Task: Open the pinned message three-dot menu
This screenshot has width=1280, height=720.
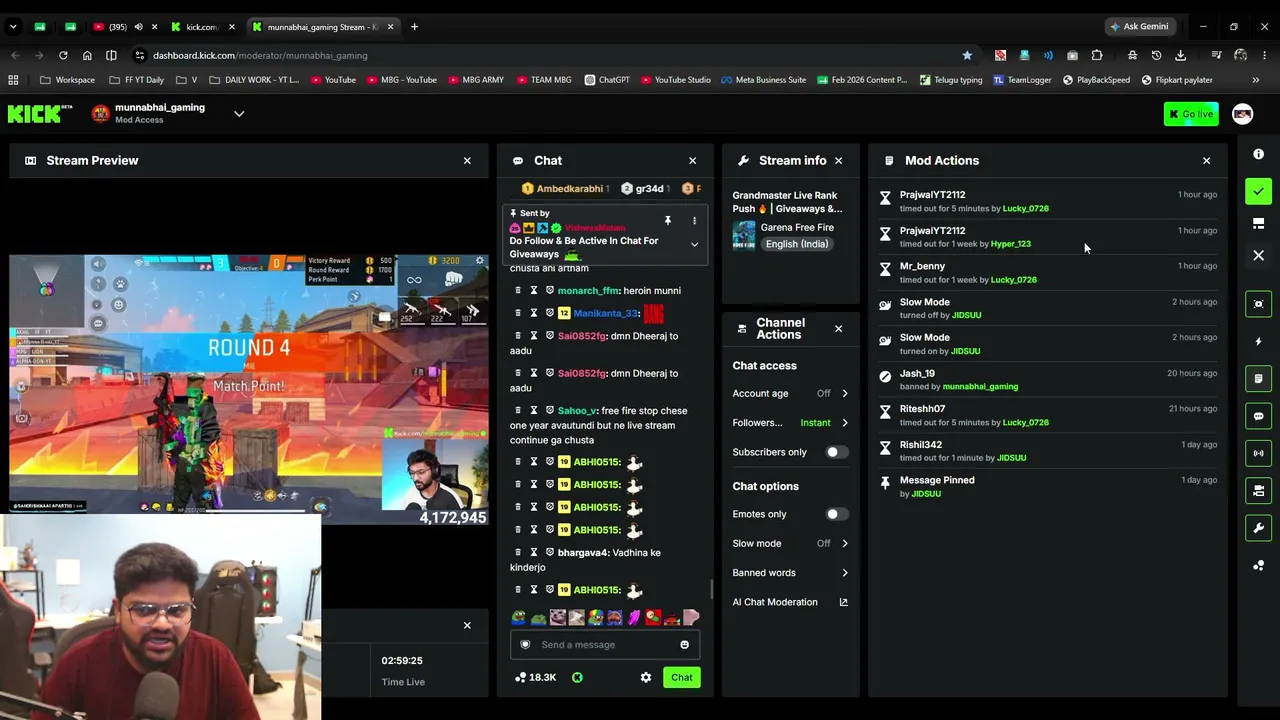Action: (x=694, y=220)
